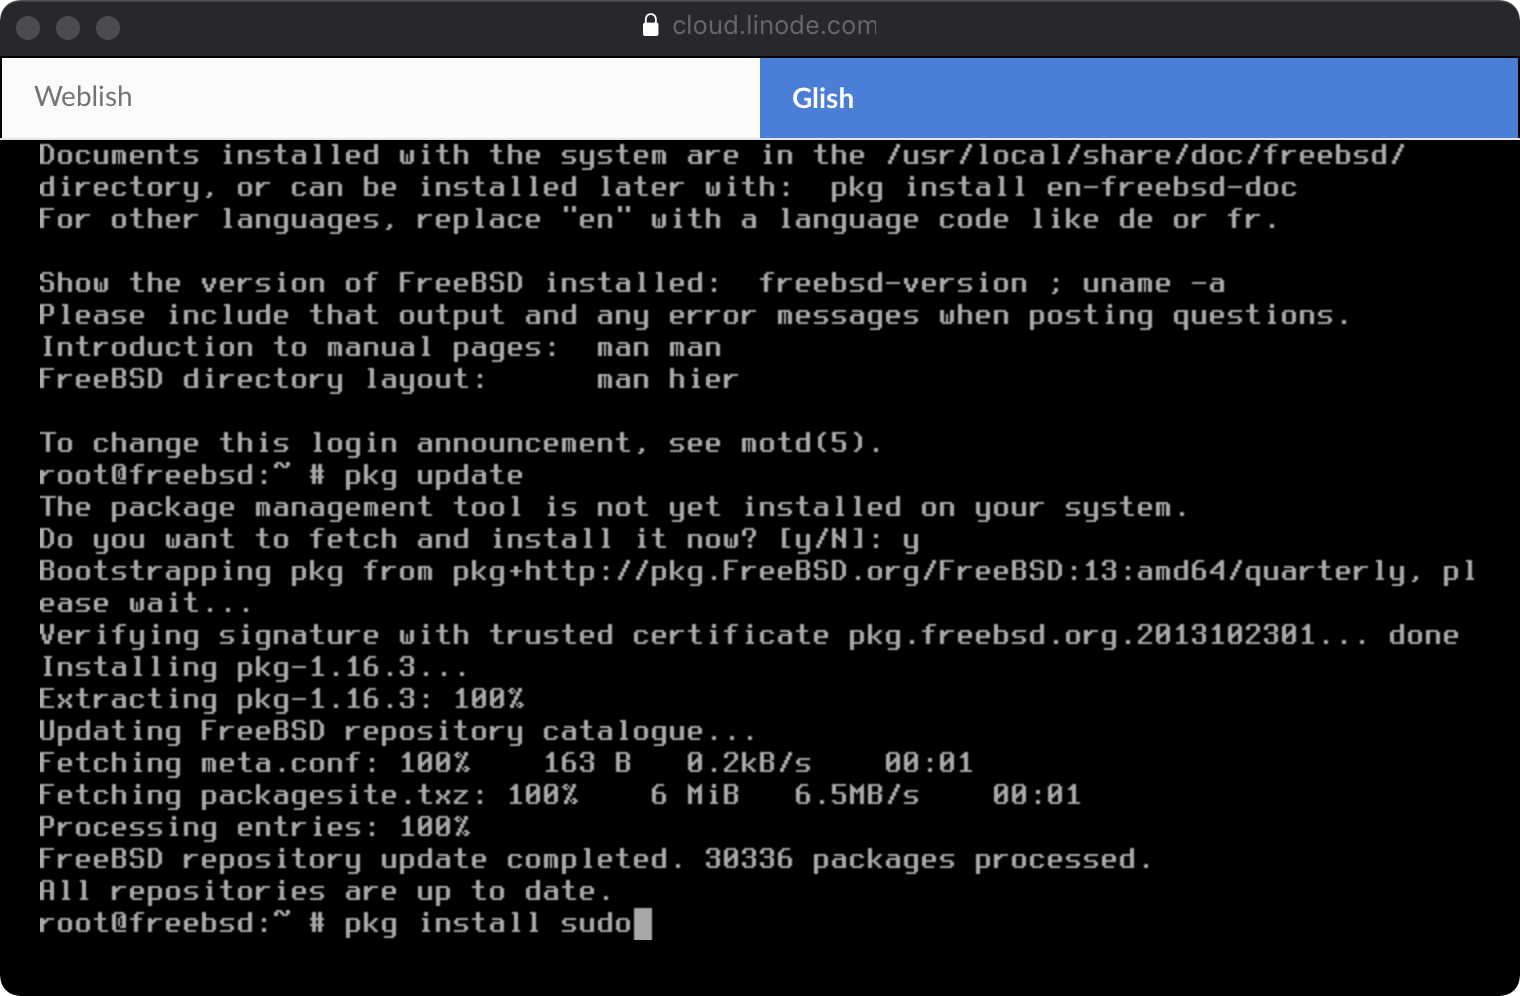Click the 'freebsd-version ; uname -a' text

[x=991, y=283]
